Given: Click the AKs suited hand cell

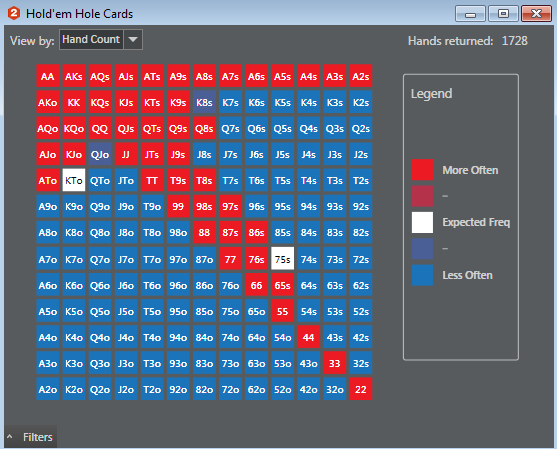Looking at the screenshot, I should pos(74,76).
